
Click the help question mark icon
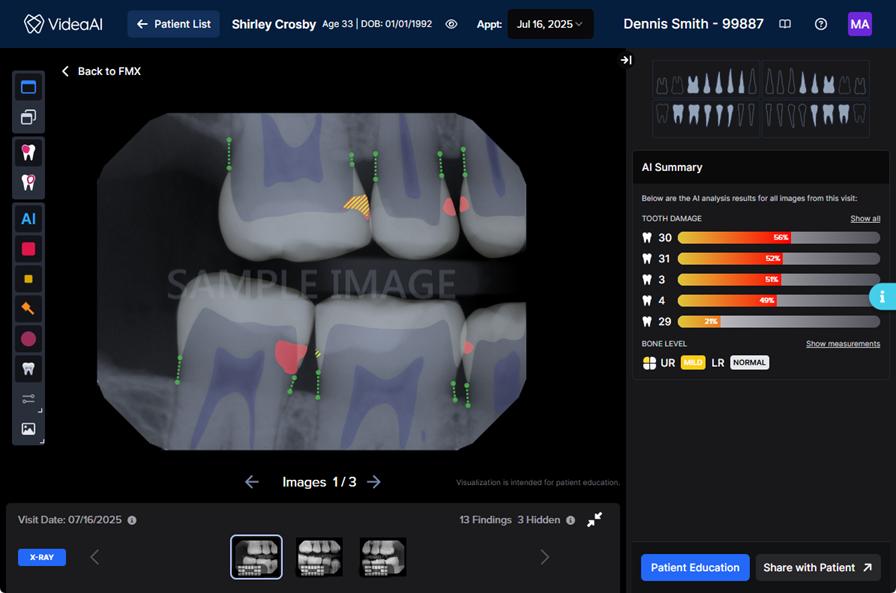(821, 24)
